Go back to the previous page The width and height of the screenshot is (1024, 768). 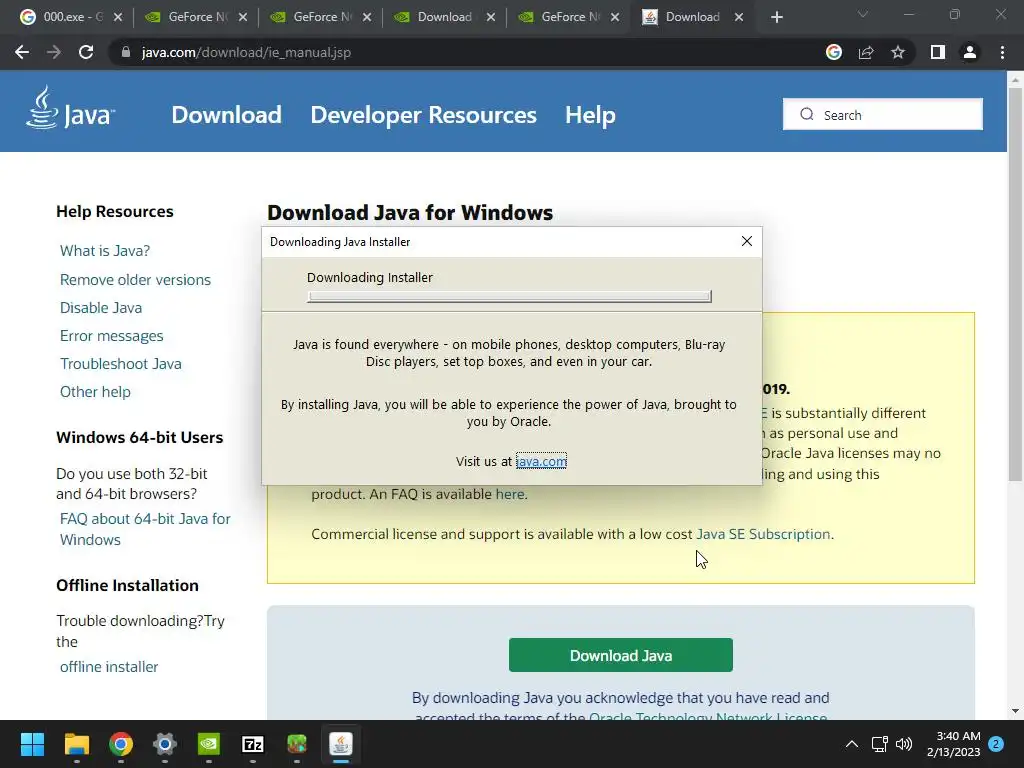(22, 52)
